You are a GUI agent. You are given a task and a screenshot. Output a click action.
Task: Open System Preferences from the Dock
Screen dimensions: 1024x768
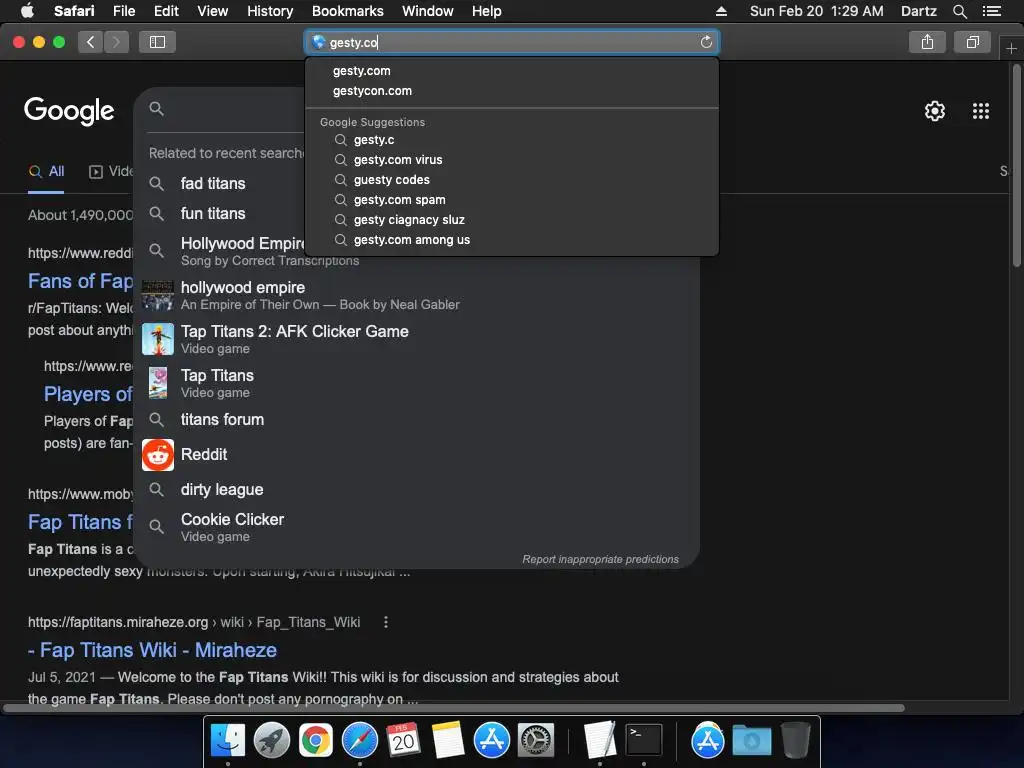click(536, 741)
